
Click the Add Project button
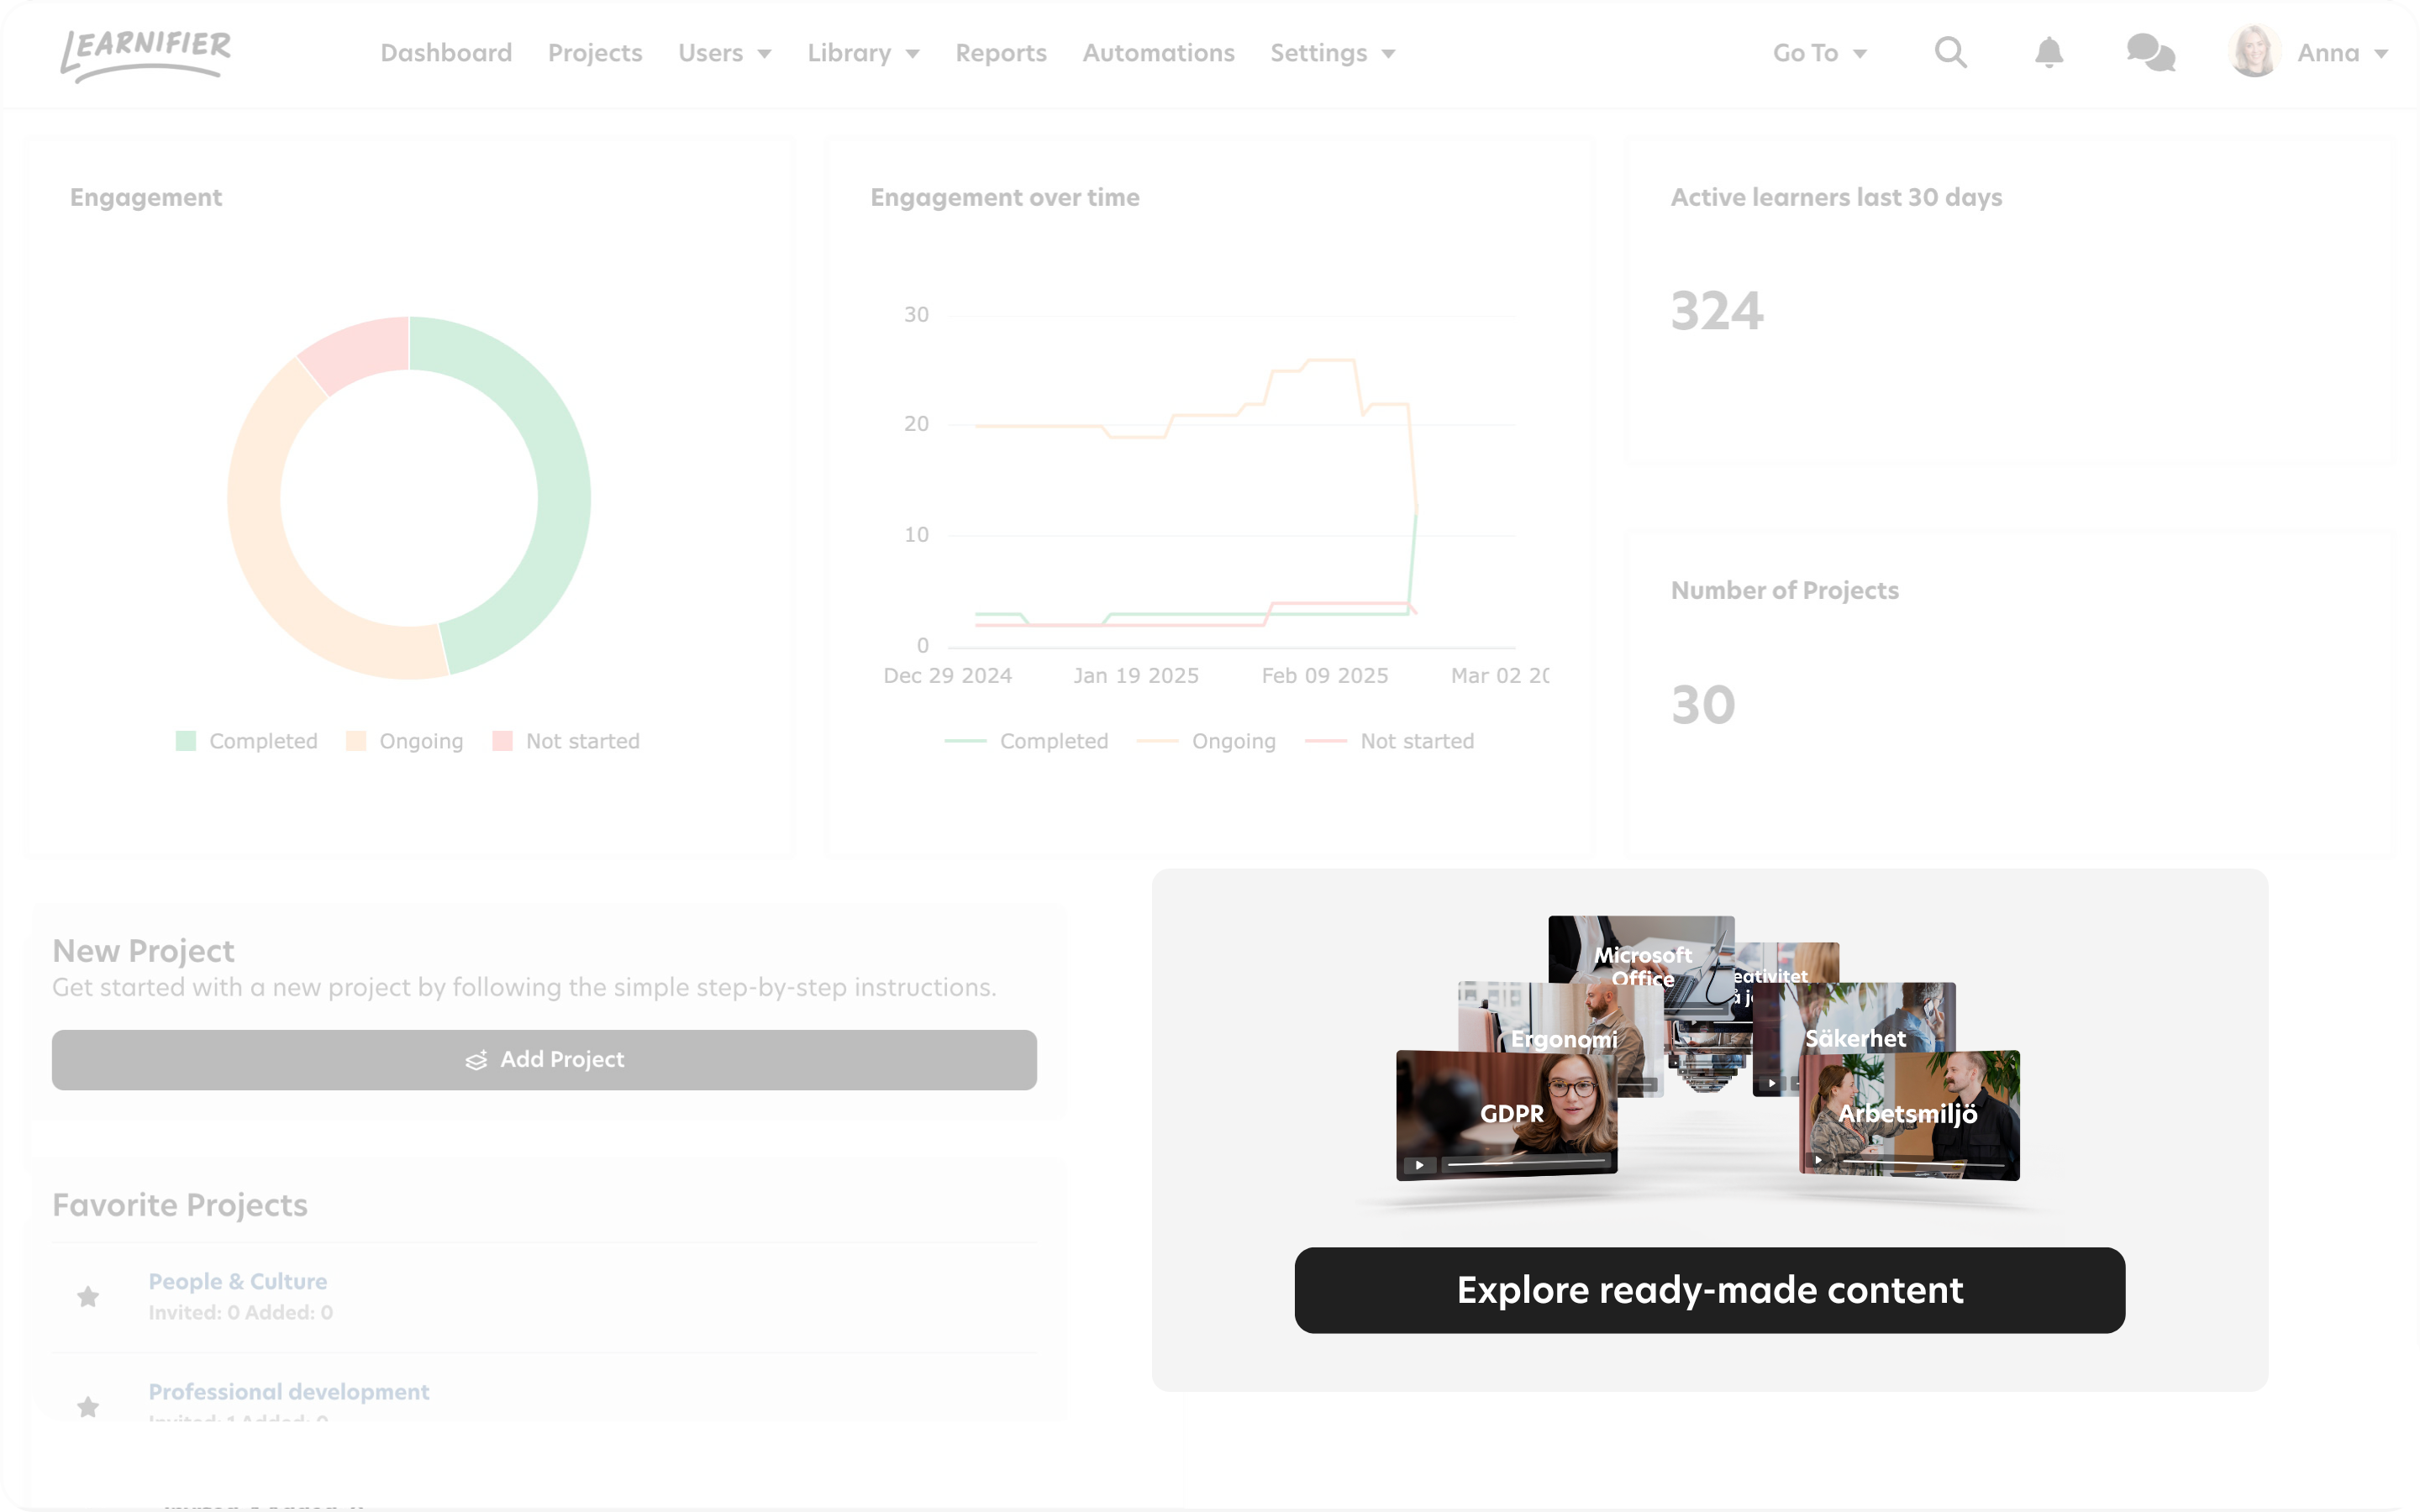coord(544,1060)
